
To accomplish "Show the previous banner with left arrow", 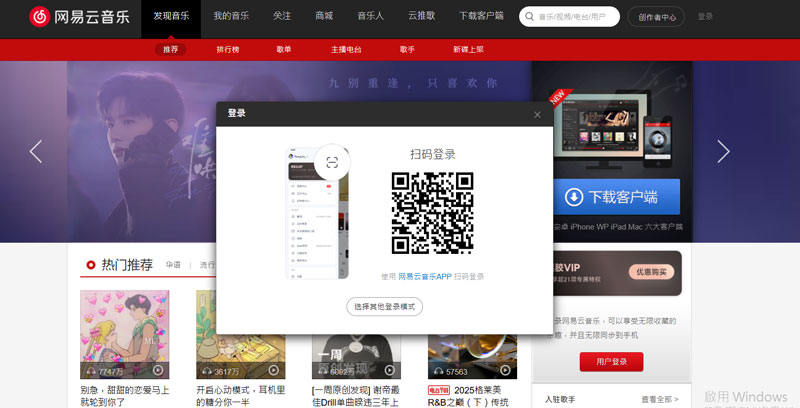I will click(35, 151).
